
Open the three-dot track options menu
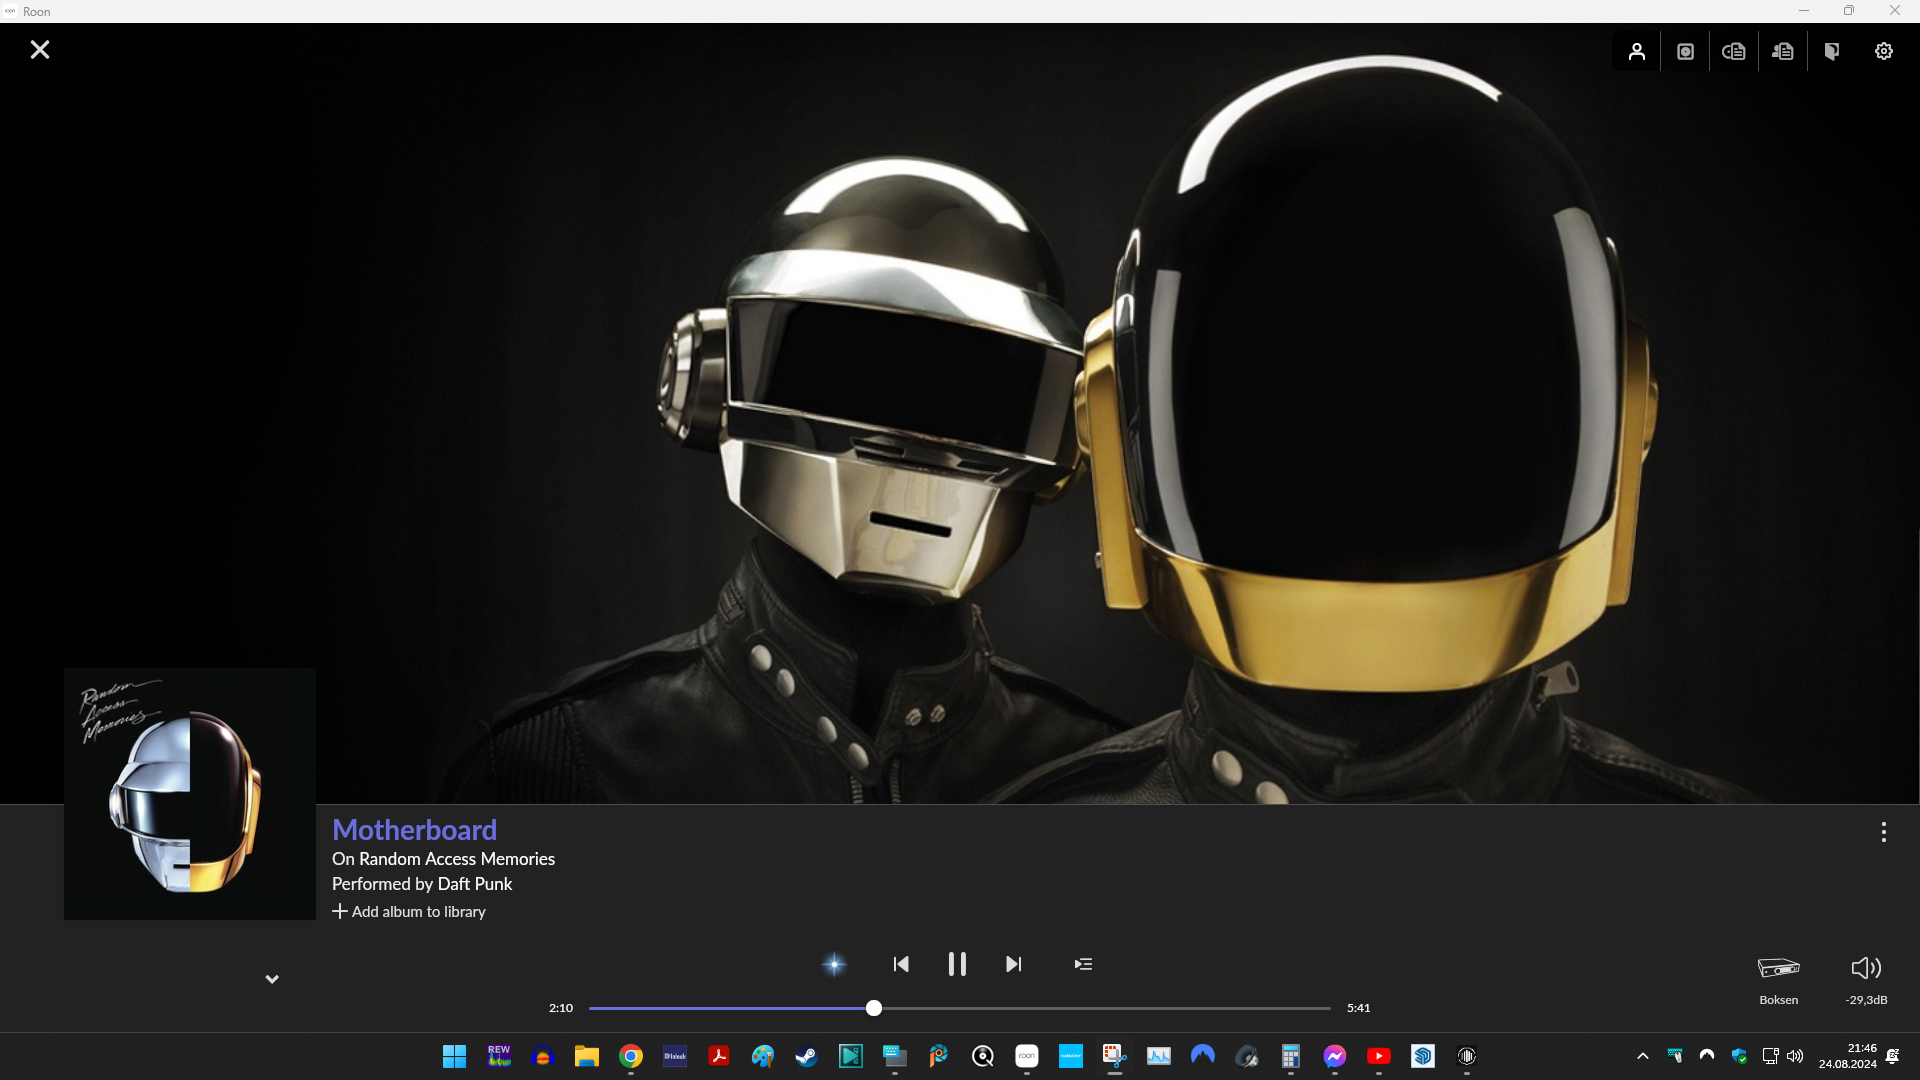(1884, 832)
